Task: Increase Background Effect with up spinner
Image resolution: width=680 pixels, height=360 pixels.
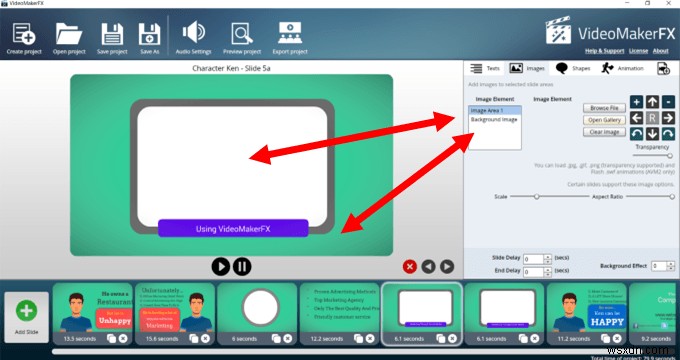Action: (670, 264)
